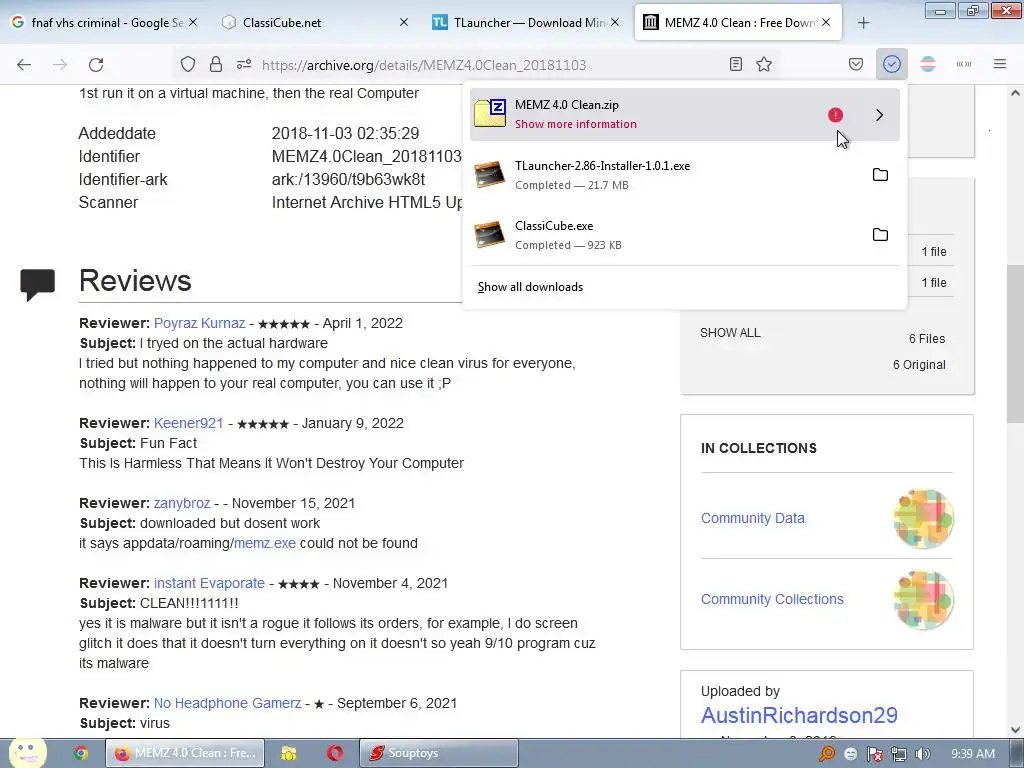Click the volume speaker tray icon

(922, 754)
